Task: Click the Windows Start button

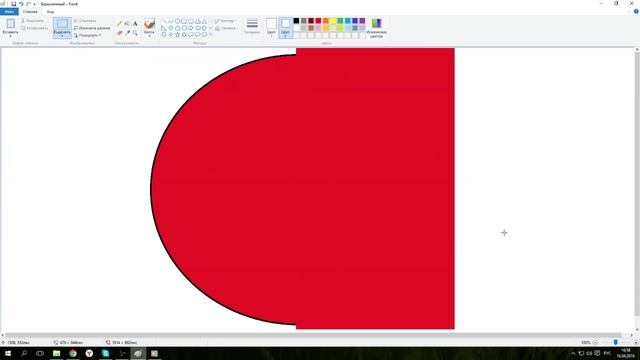Action: pos(8,353)
